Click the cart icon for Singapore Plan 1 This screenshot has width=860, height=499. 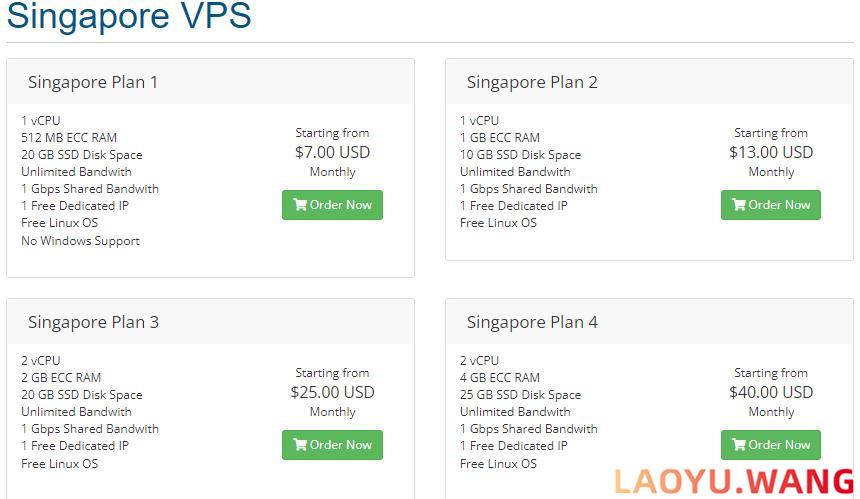[x=300, y=205]
